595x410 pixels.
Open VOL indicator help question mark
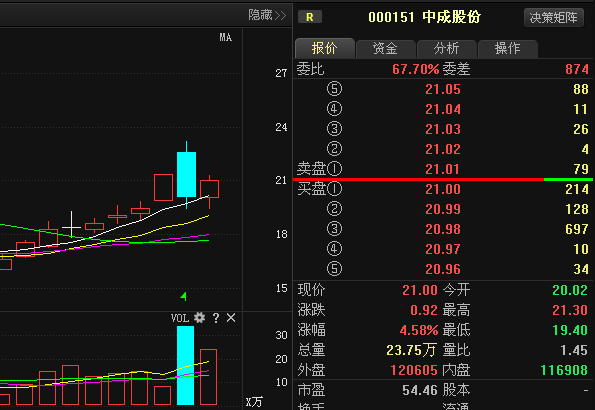(216, 318)
